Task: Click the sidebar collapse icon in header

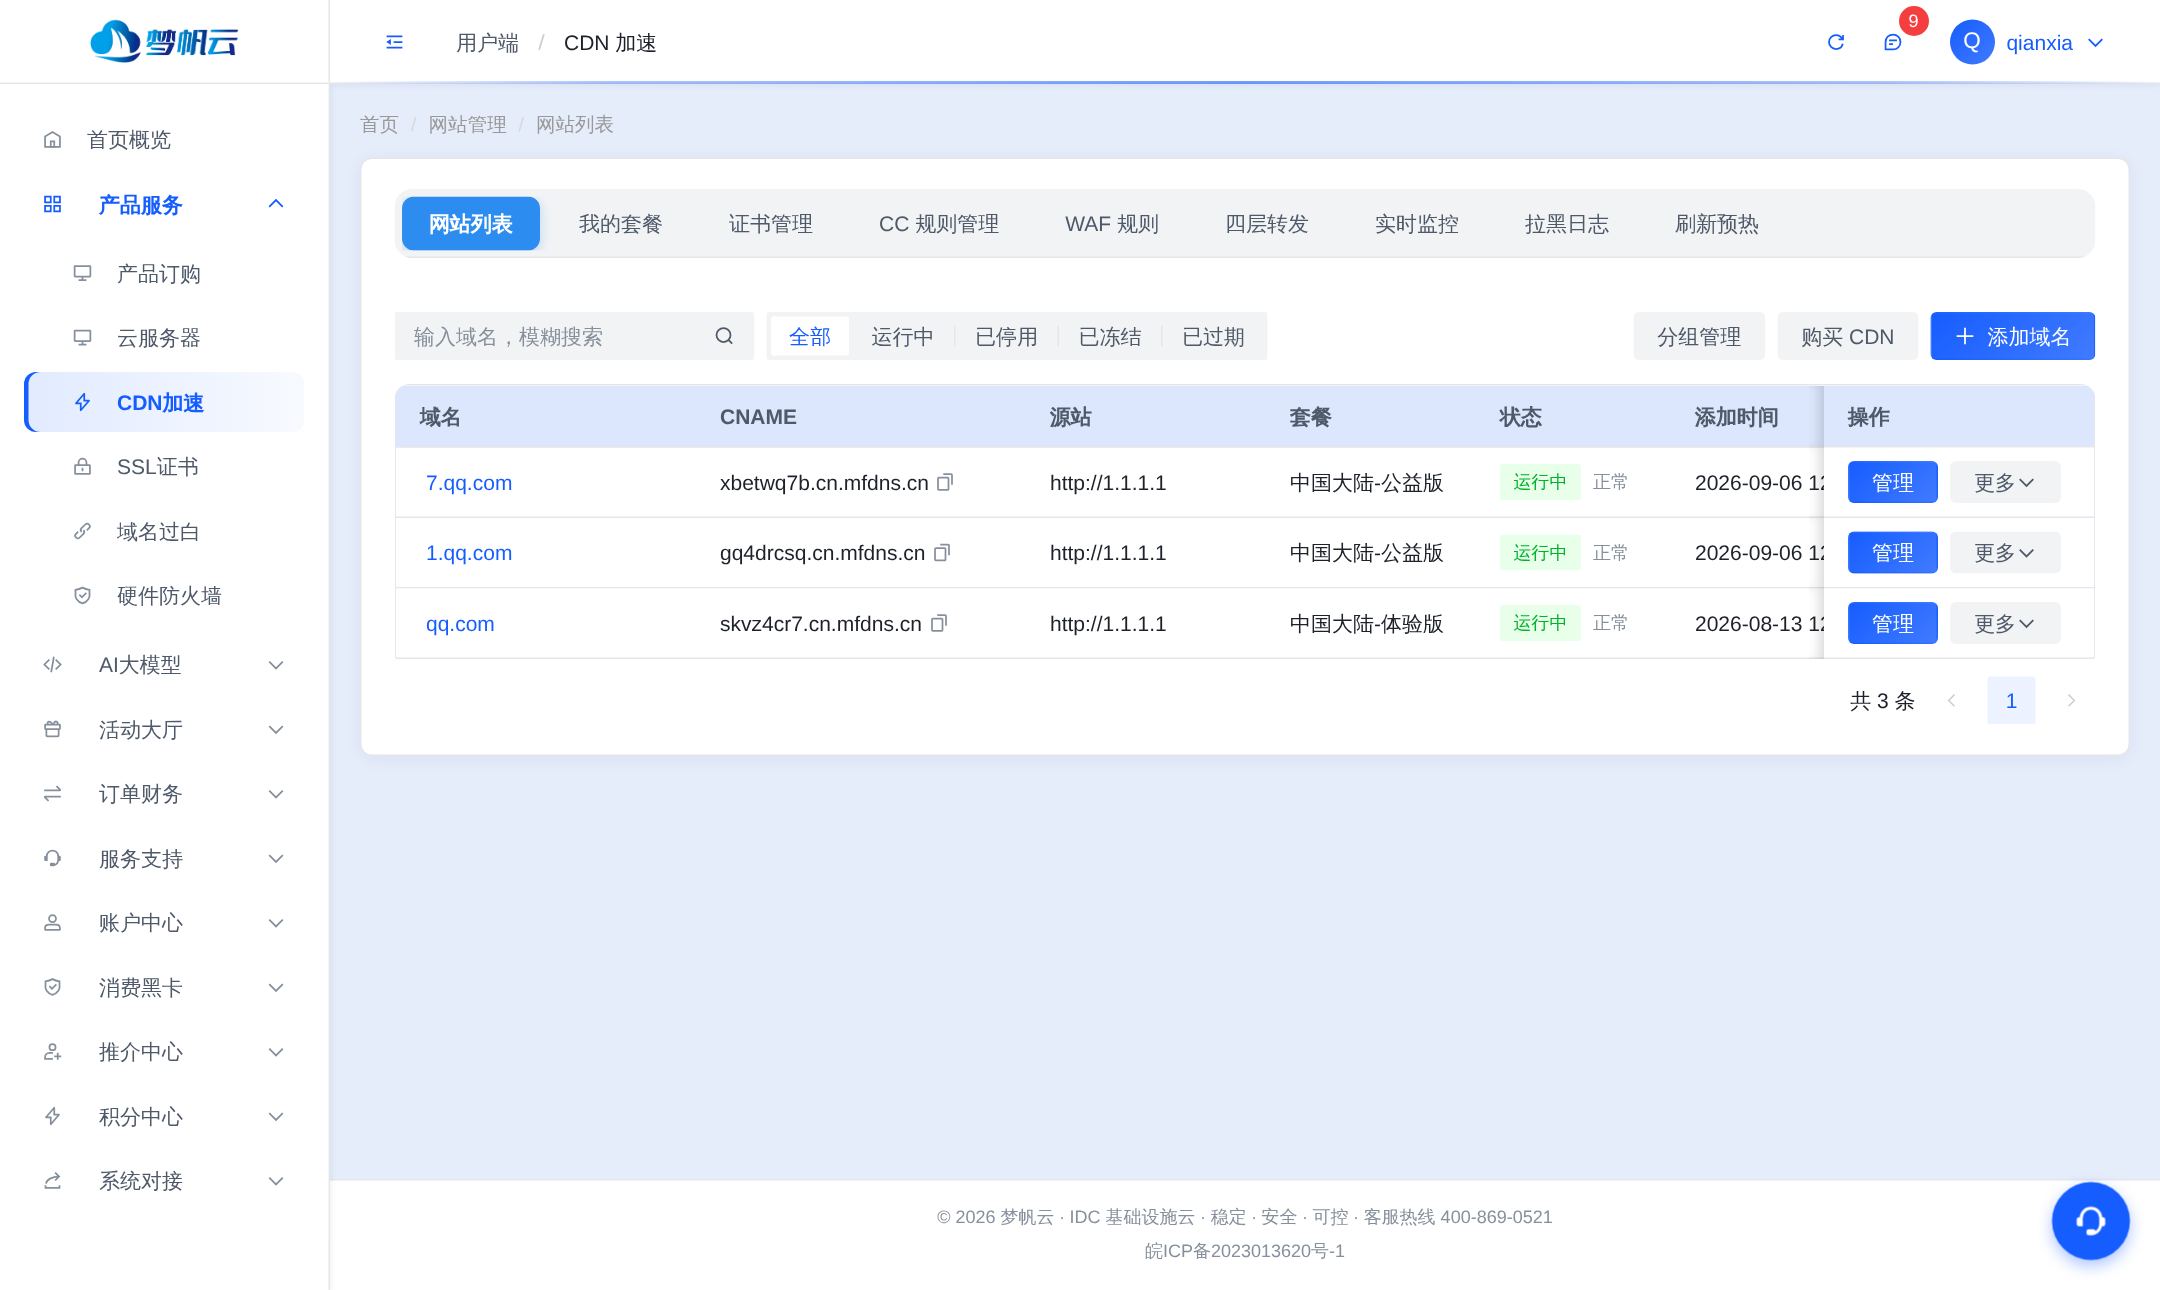Action: (x=394, y=42)
